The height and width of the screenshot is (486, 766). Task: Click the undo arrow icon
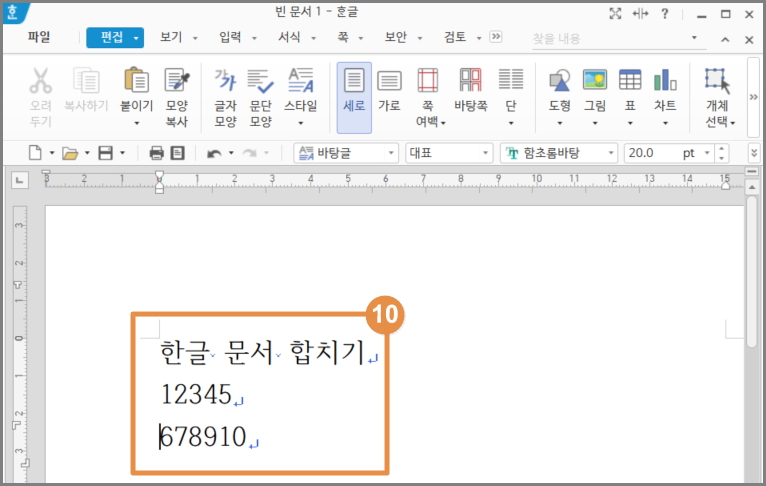(x=213, y=153)
